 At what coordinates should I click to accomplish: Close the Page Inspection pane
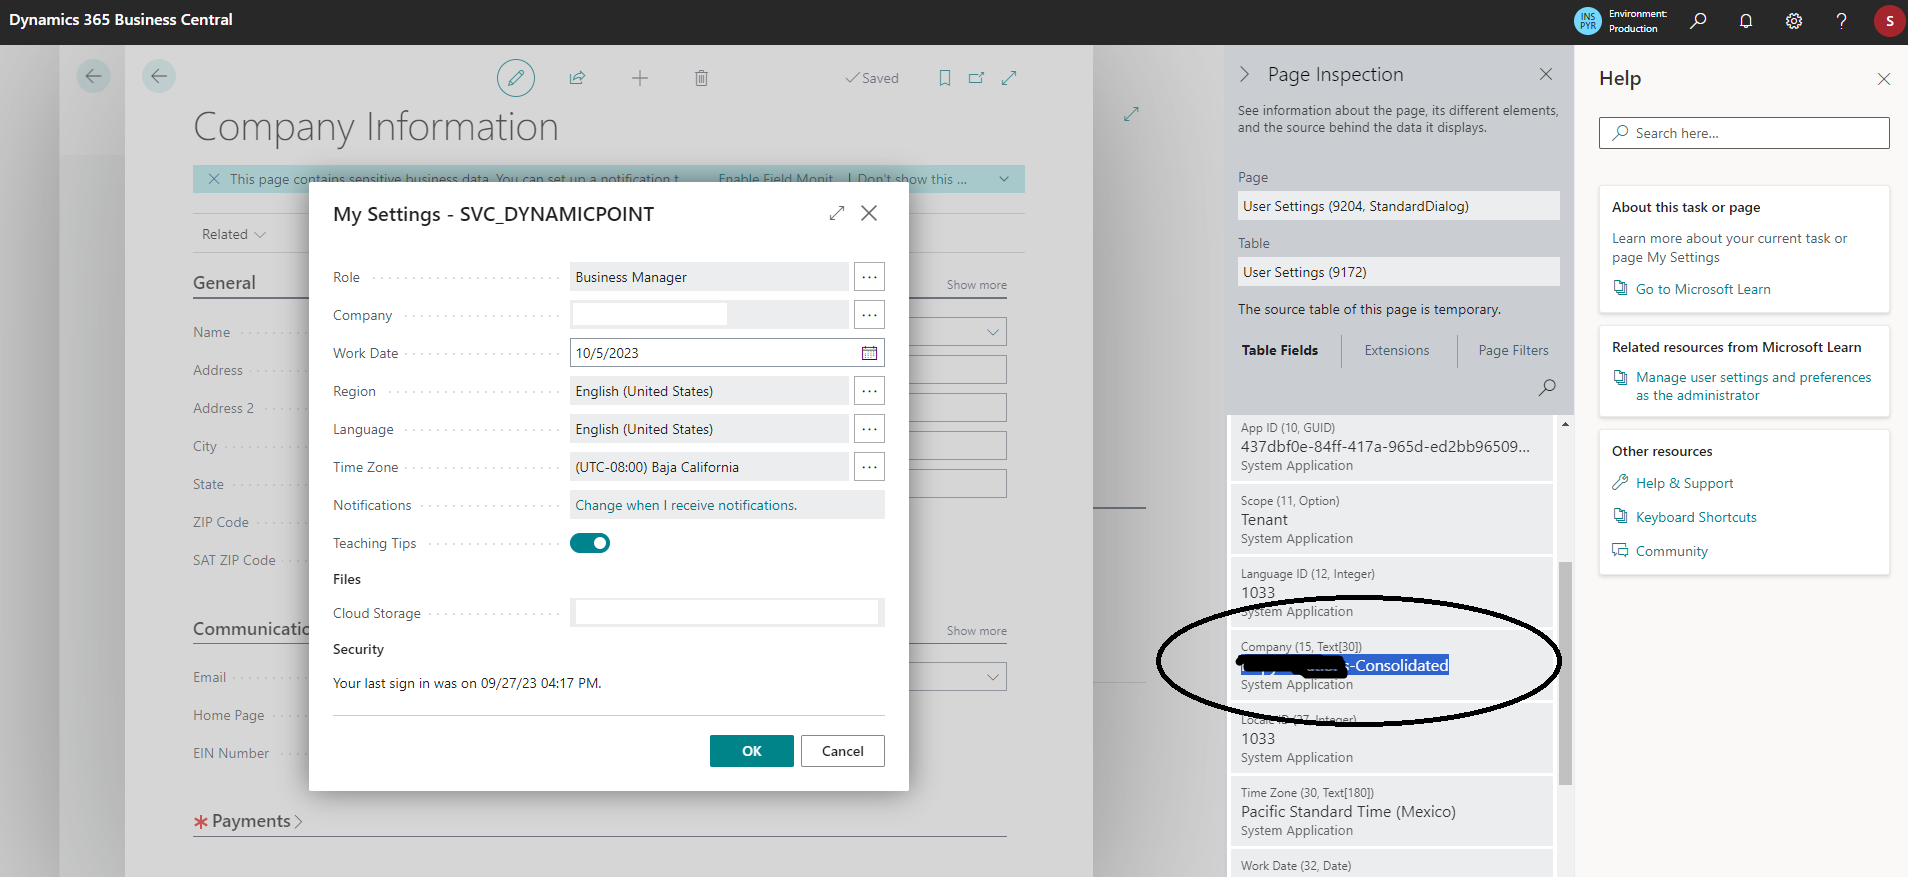pos(1546,74)
